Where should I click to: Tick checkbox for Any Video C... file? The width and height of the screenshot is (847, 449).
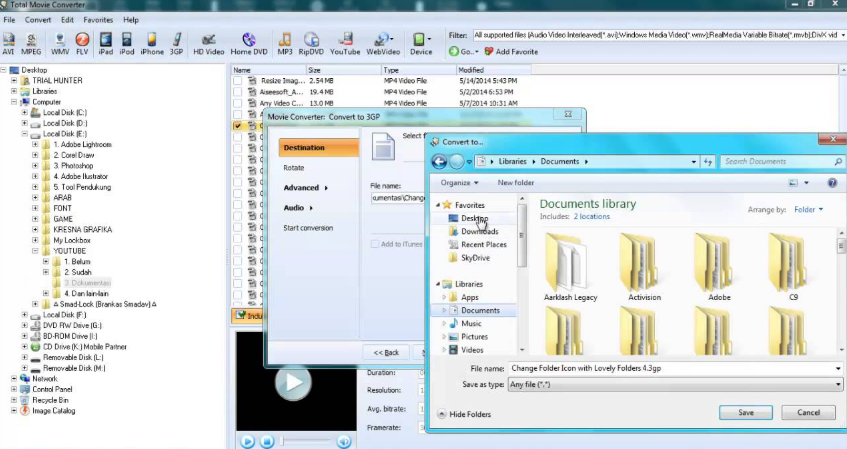click(237, 103)
